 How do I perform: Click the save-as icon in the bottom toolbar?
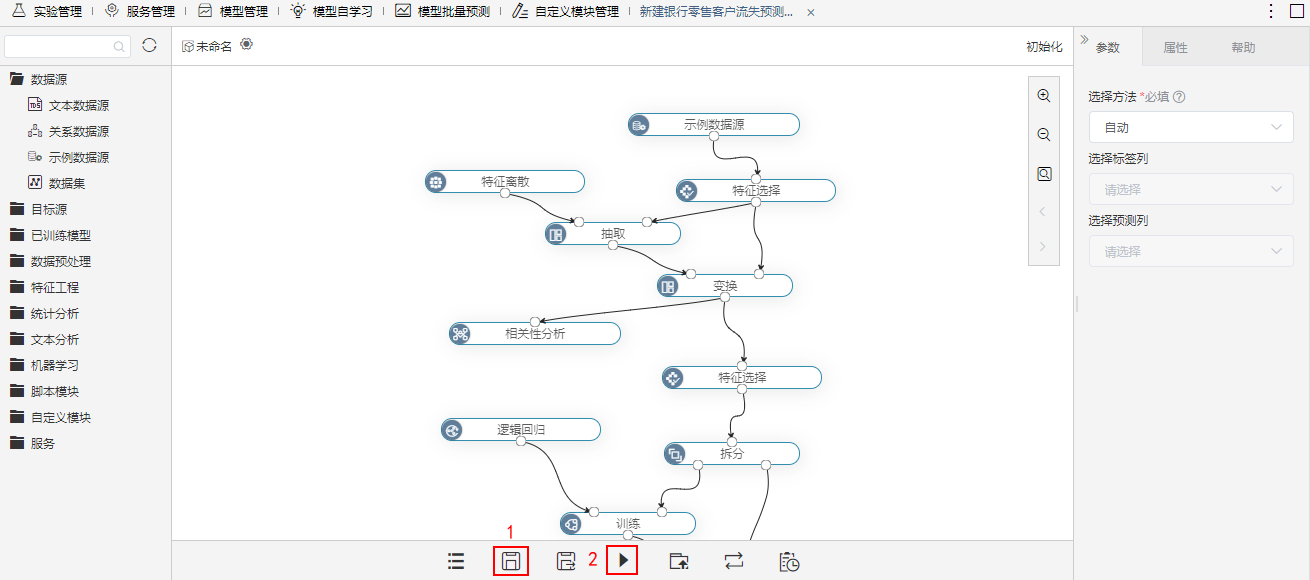click(x=566, y=561)
